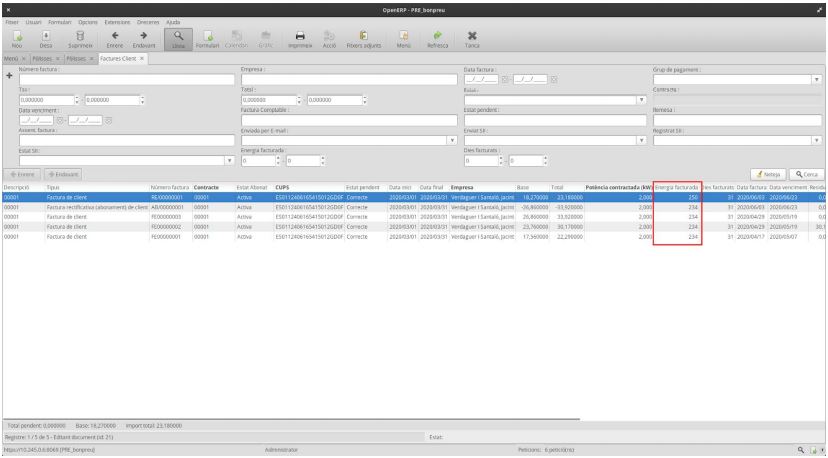The height and width of the screenshot is (458, 828).
Task: Click the Suprimeix delete icon
Action: pyautogui.click(x=80, y=37)
